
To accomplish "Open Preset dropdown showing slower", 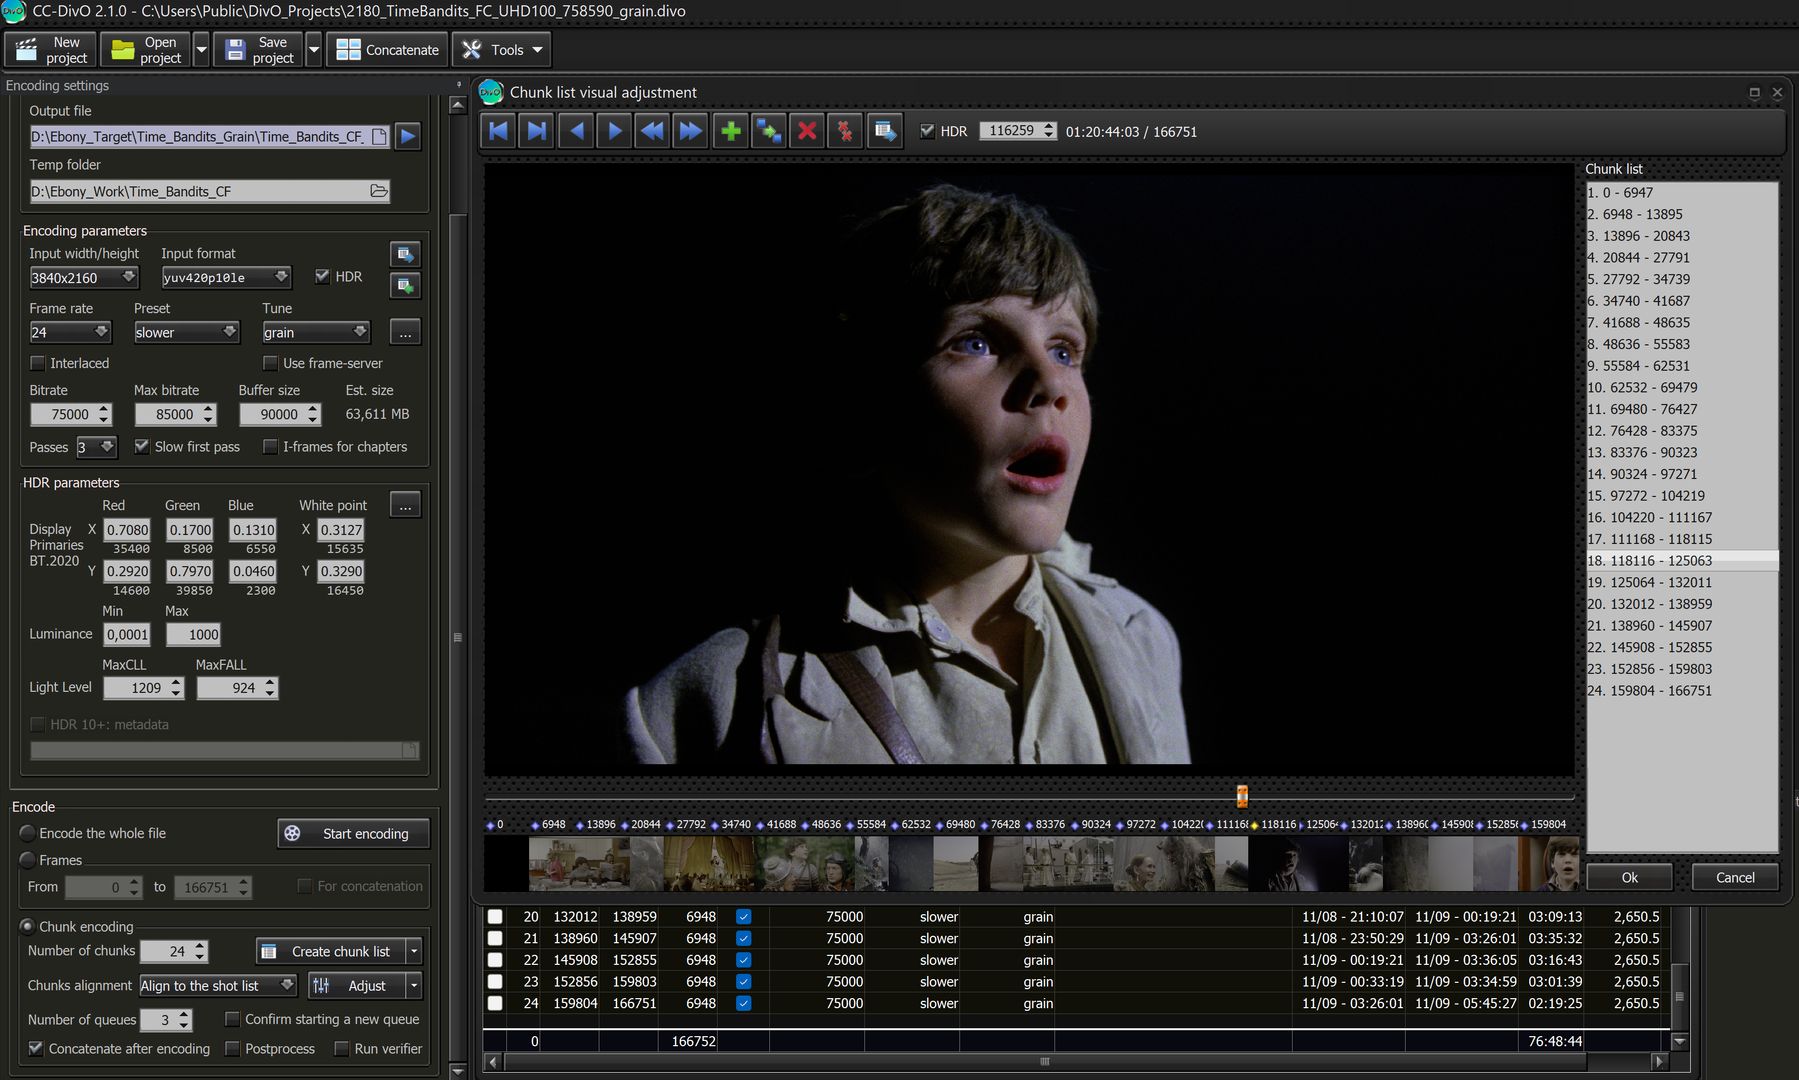I will click(x=186, y=332).
